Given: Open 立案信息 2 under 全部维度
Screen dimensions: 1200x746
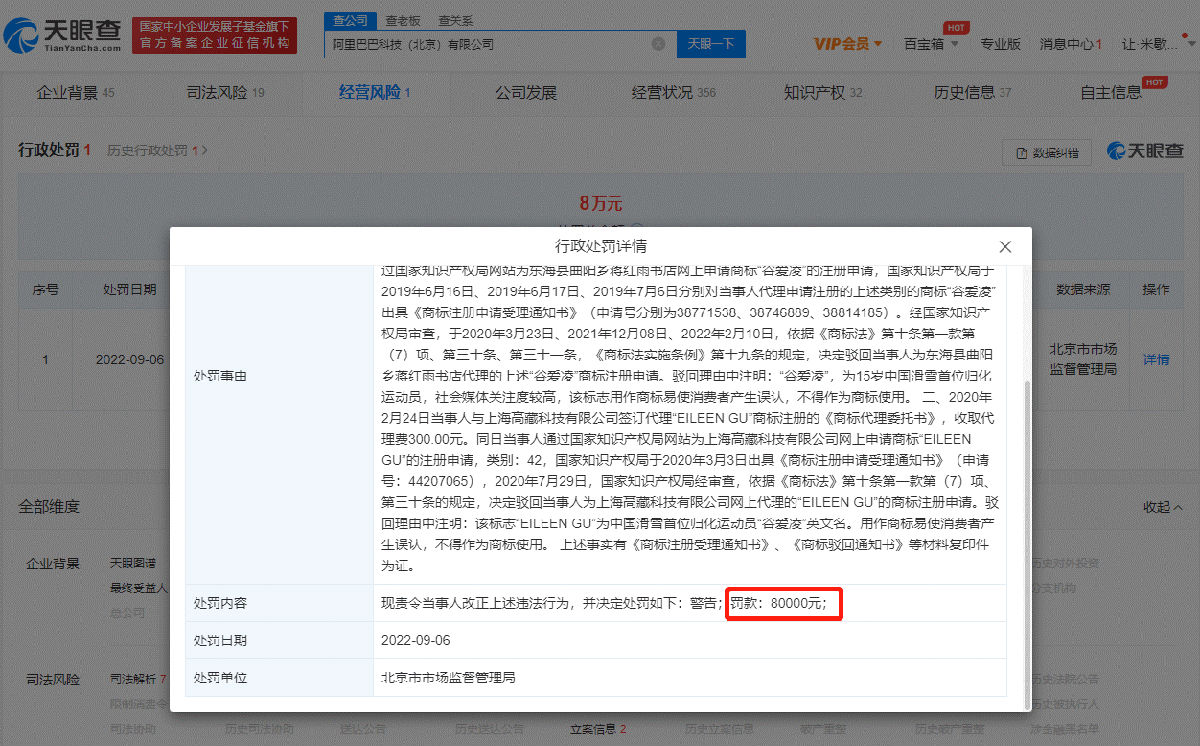Looking at the screenshot, I should pyautogui.click(x=597, y=729).
